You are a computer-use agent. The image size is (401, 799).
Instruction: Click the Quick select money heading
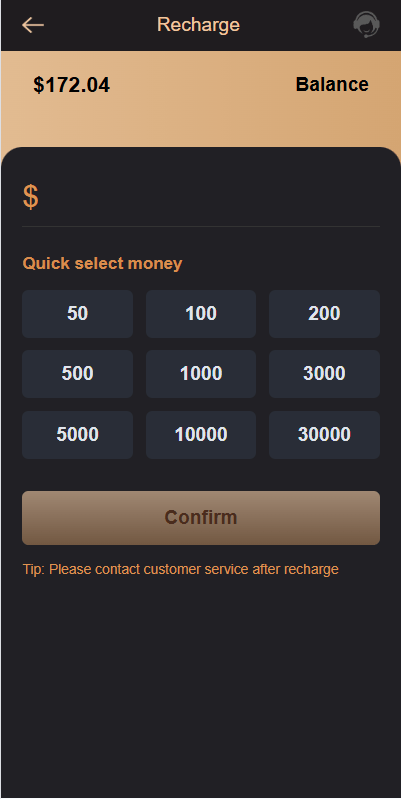pos(102,263)
